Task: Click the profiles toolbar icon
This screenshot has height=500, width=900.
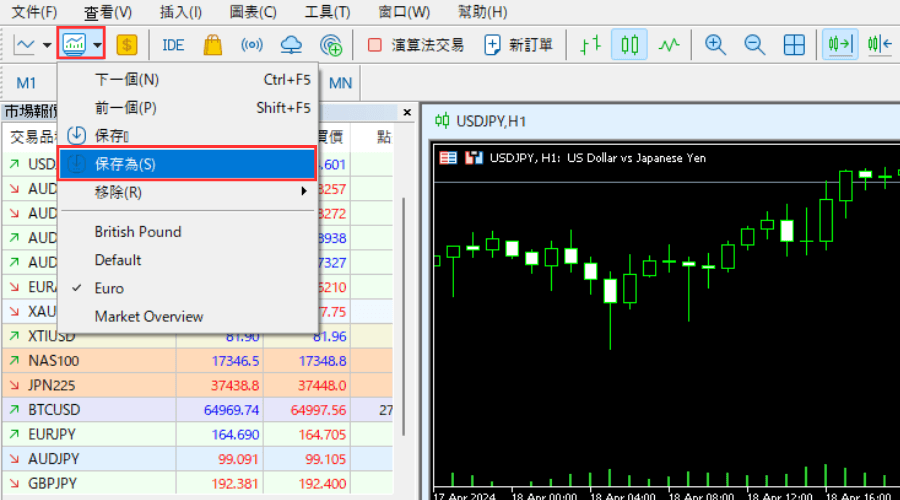Action: [74, 45]
